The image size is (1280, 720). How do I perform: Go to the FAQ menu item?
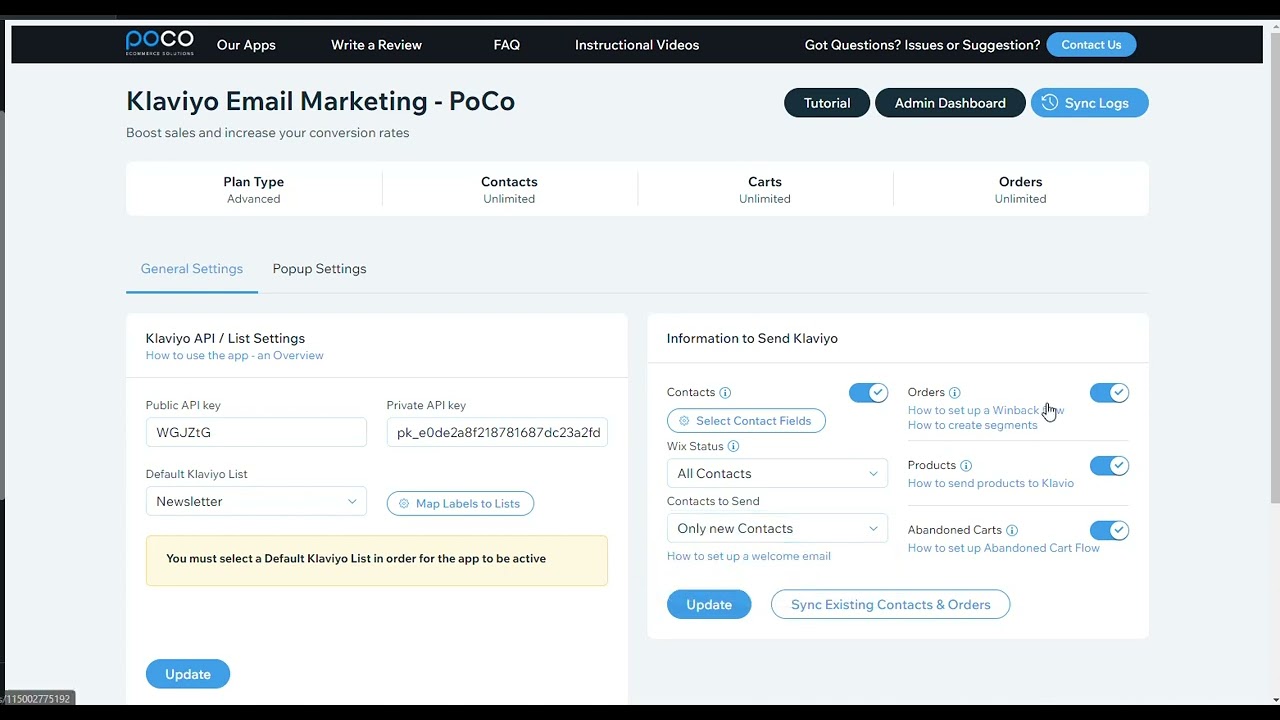point(507,45)
